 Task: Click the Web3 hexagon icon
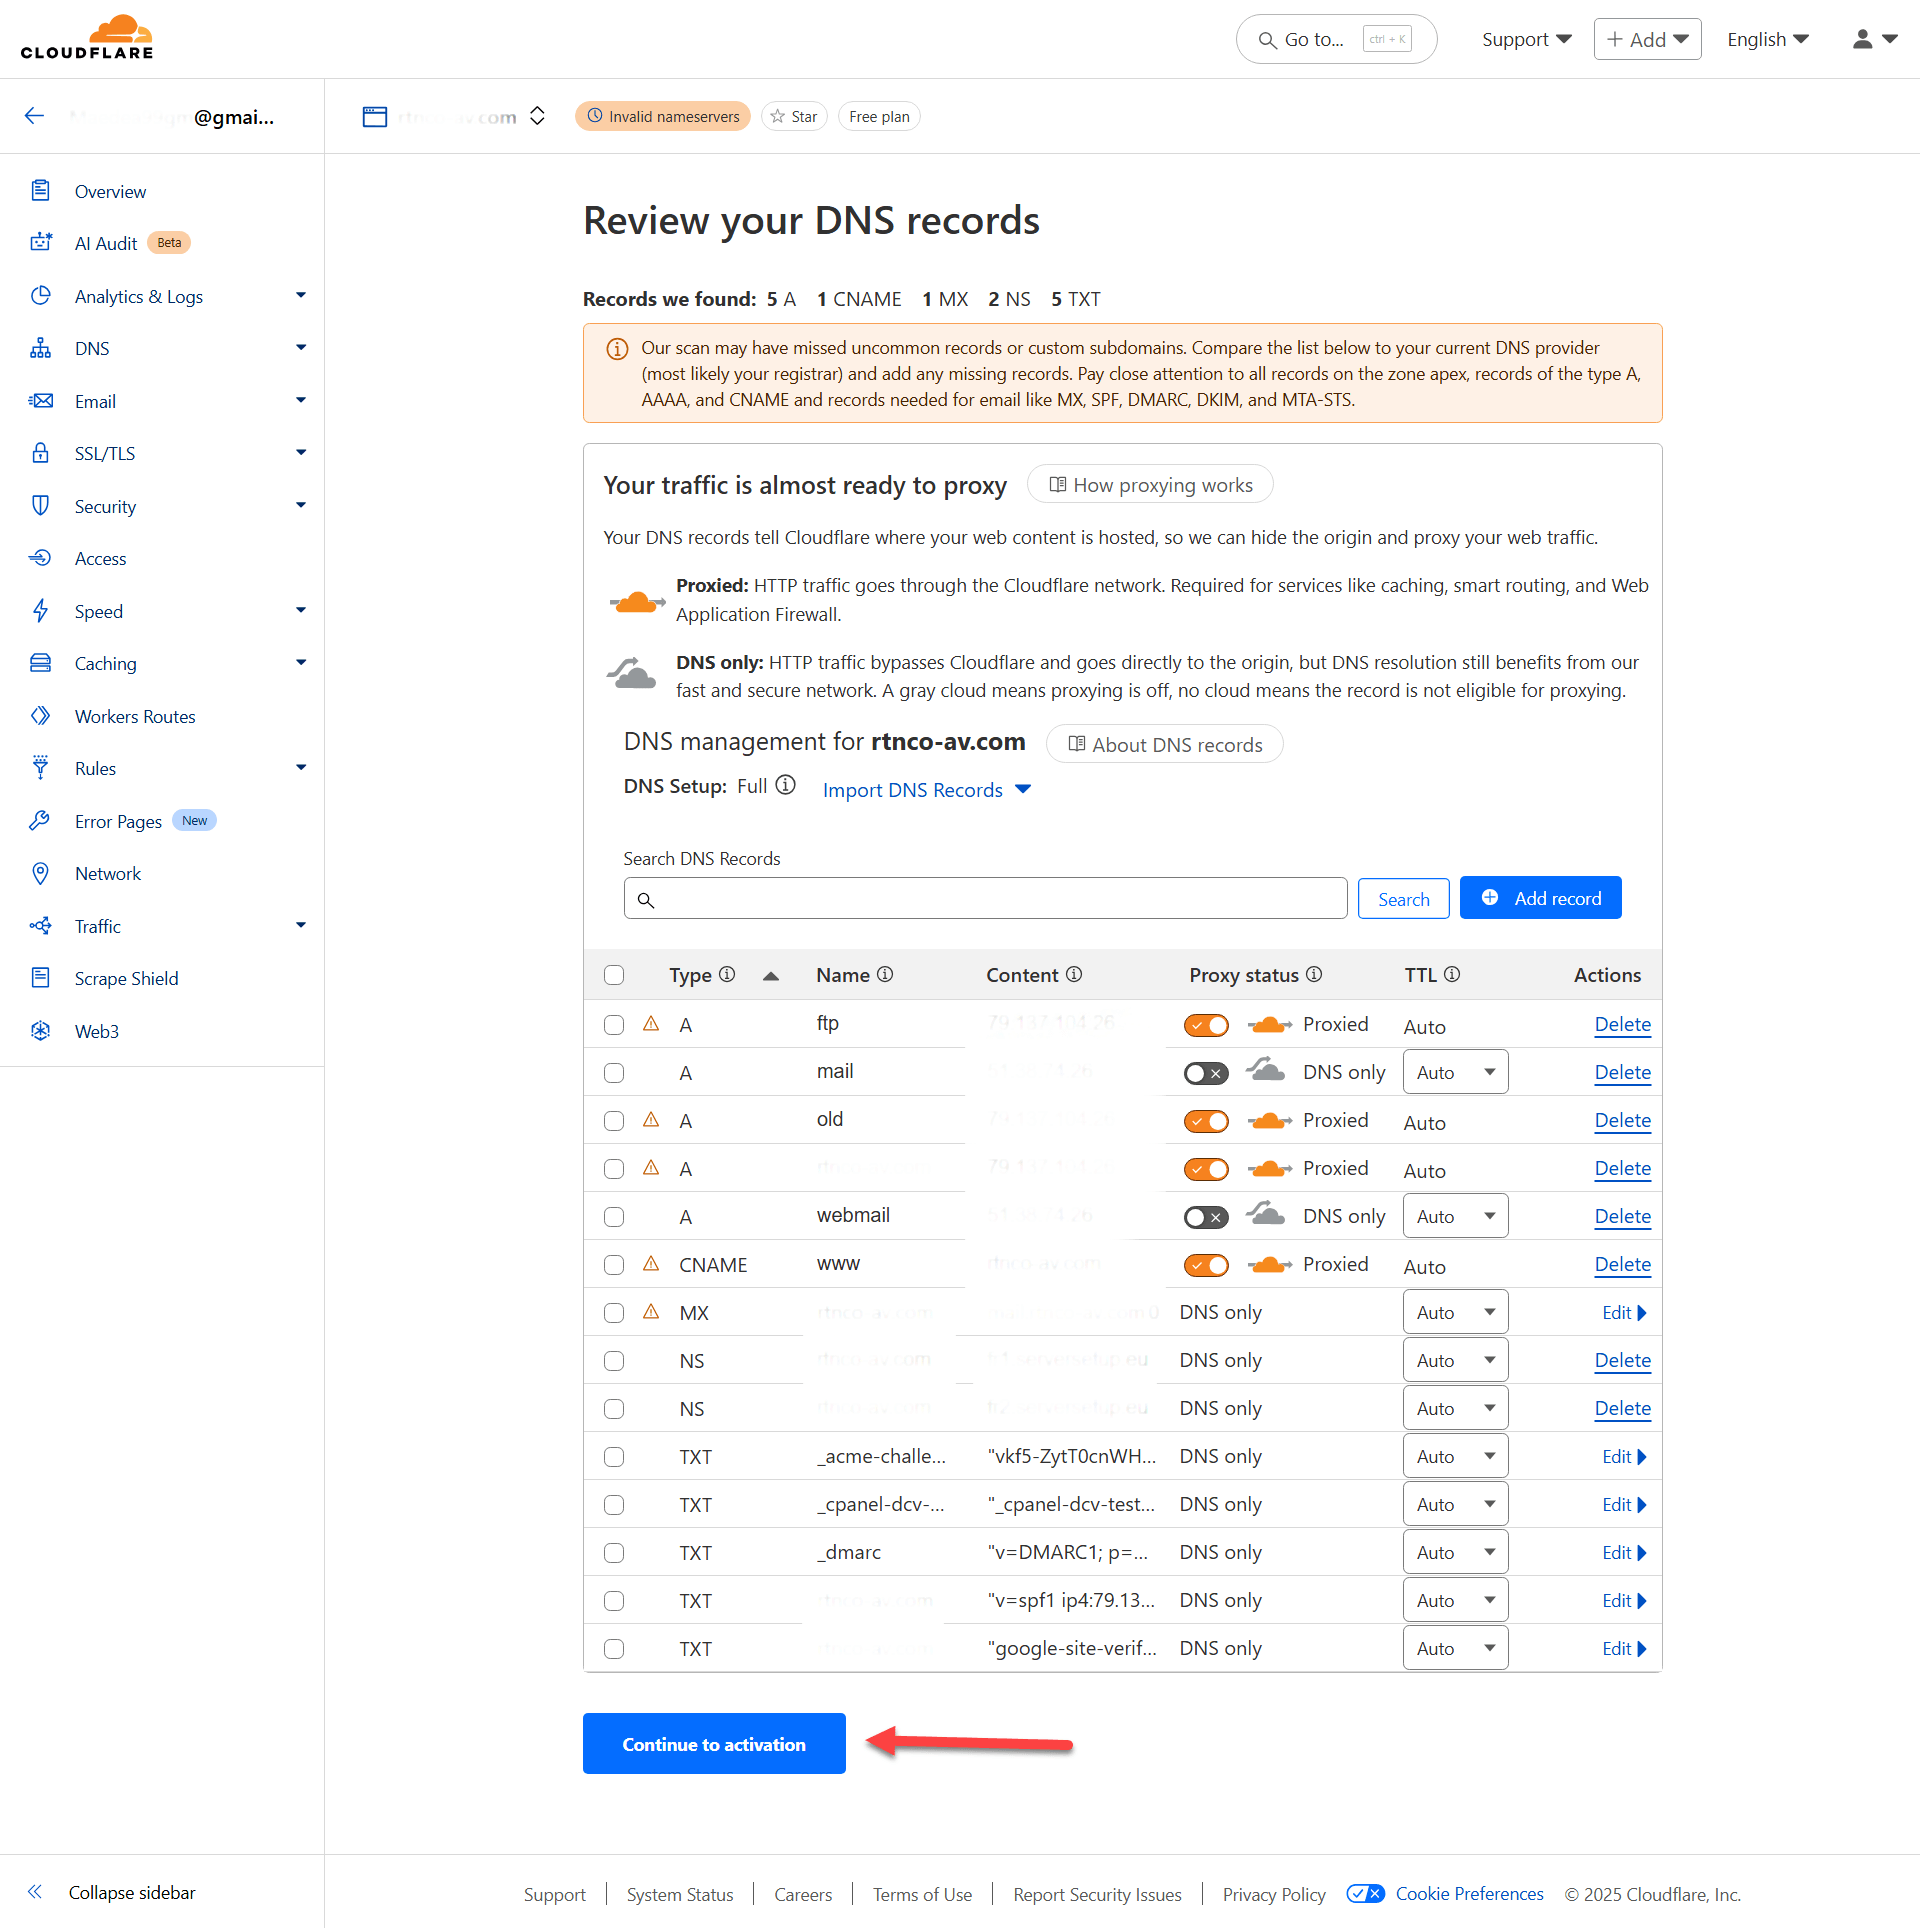[40, 1031]
